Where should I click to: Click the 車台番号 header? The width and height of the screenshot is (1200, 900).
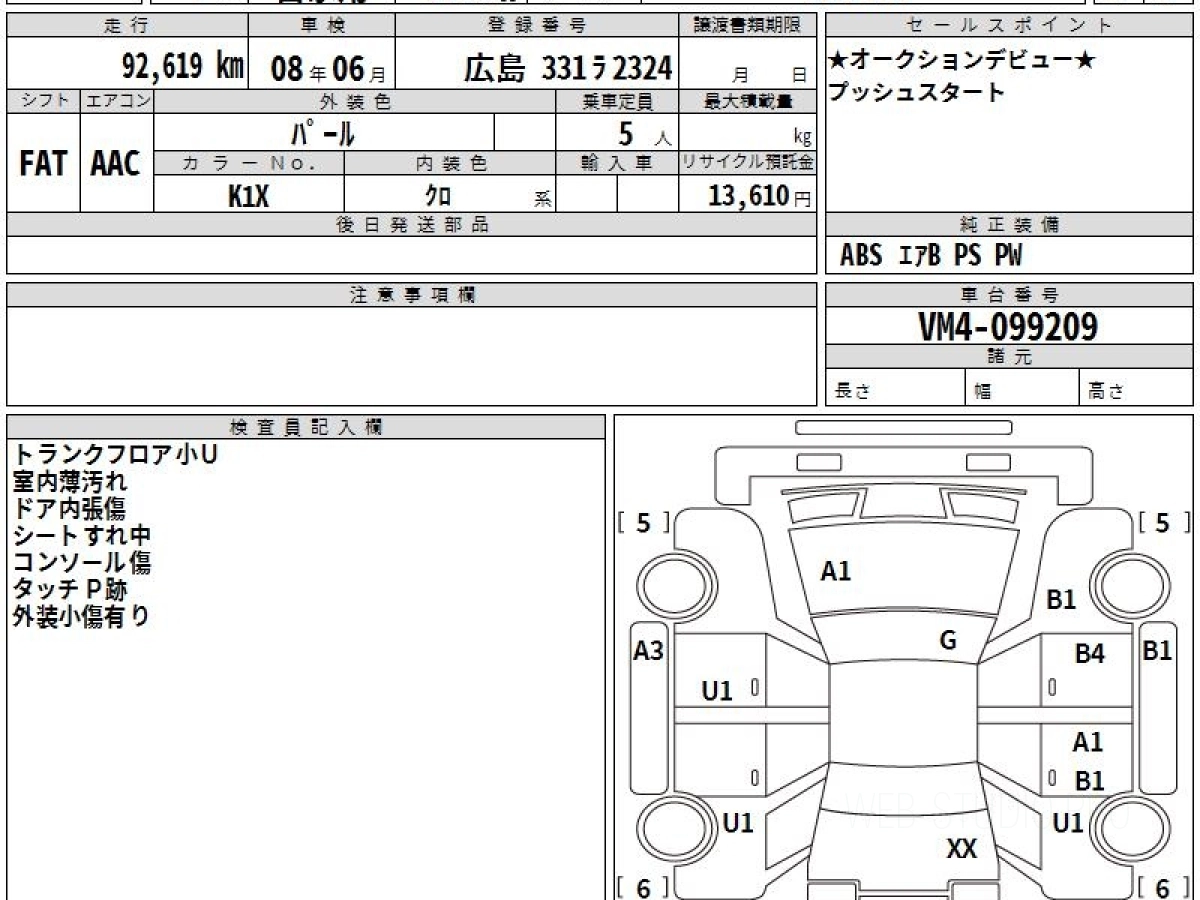pos(1009,295)
